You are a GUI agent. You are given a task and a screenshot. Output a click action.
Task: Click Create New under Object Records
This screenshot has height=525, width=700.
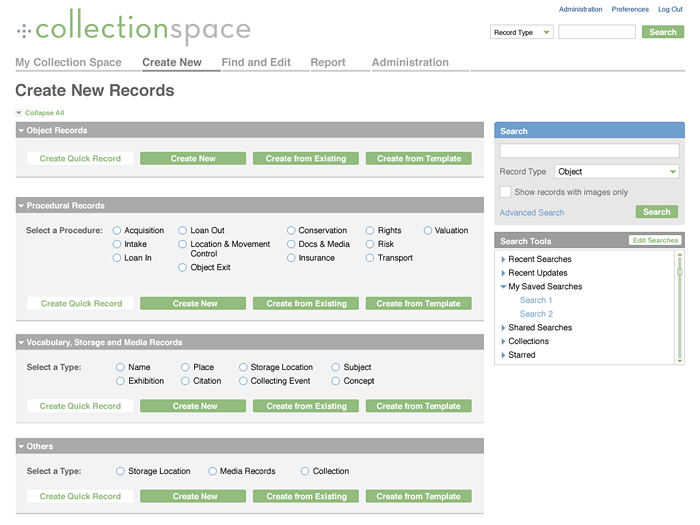pyautogui.click(x=193, y=158)
